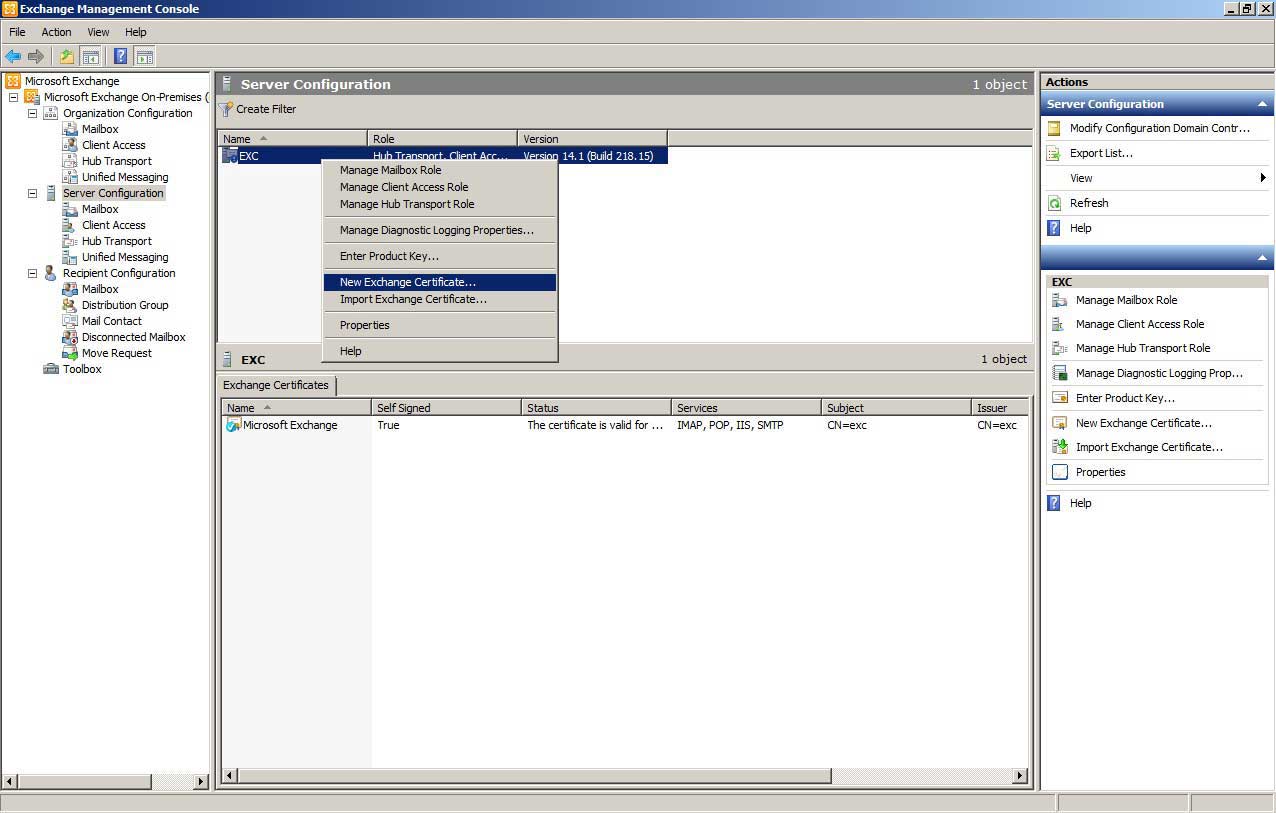Viewport: 1276px width, 813px height.
Task: Click the Back arrow toolbar icon
Action: tap(13, 57)
